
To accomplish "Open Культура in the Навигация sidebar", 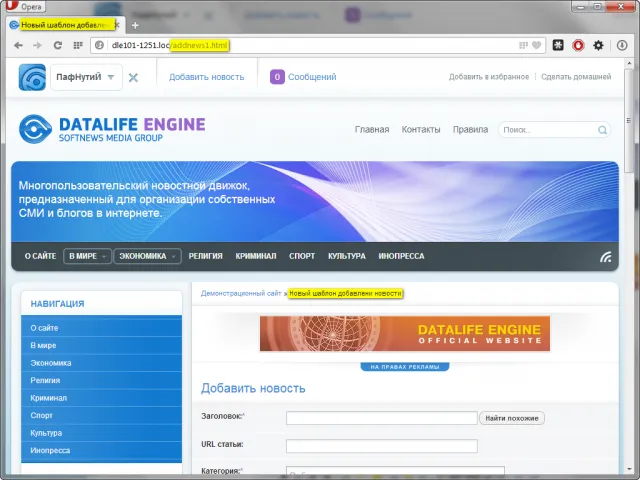I will click(46, 433).
